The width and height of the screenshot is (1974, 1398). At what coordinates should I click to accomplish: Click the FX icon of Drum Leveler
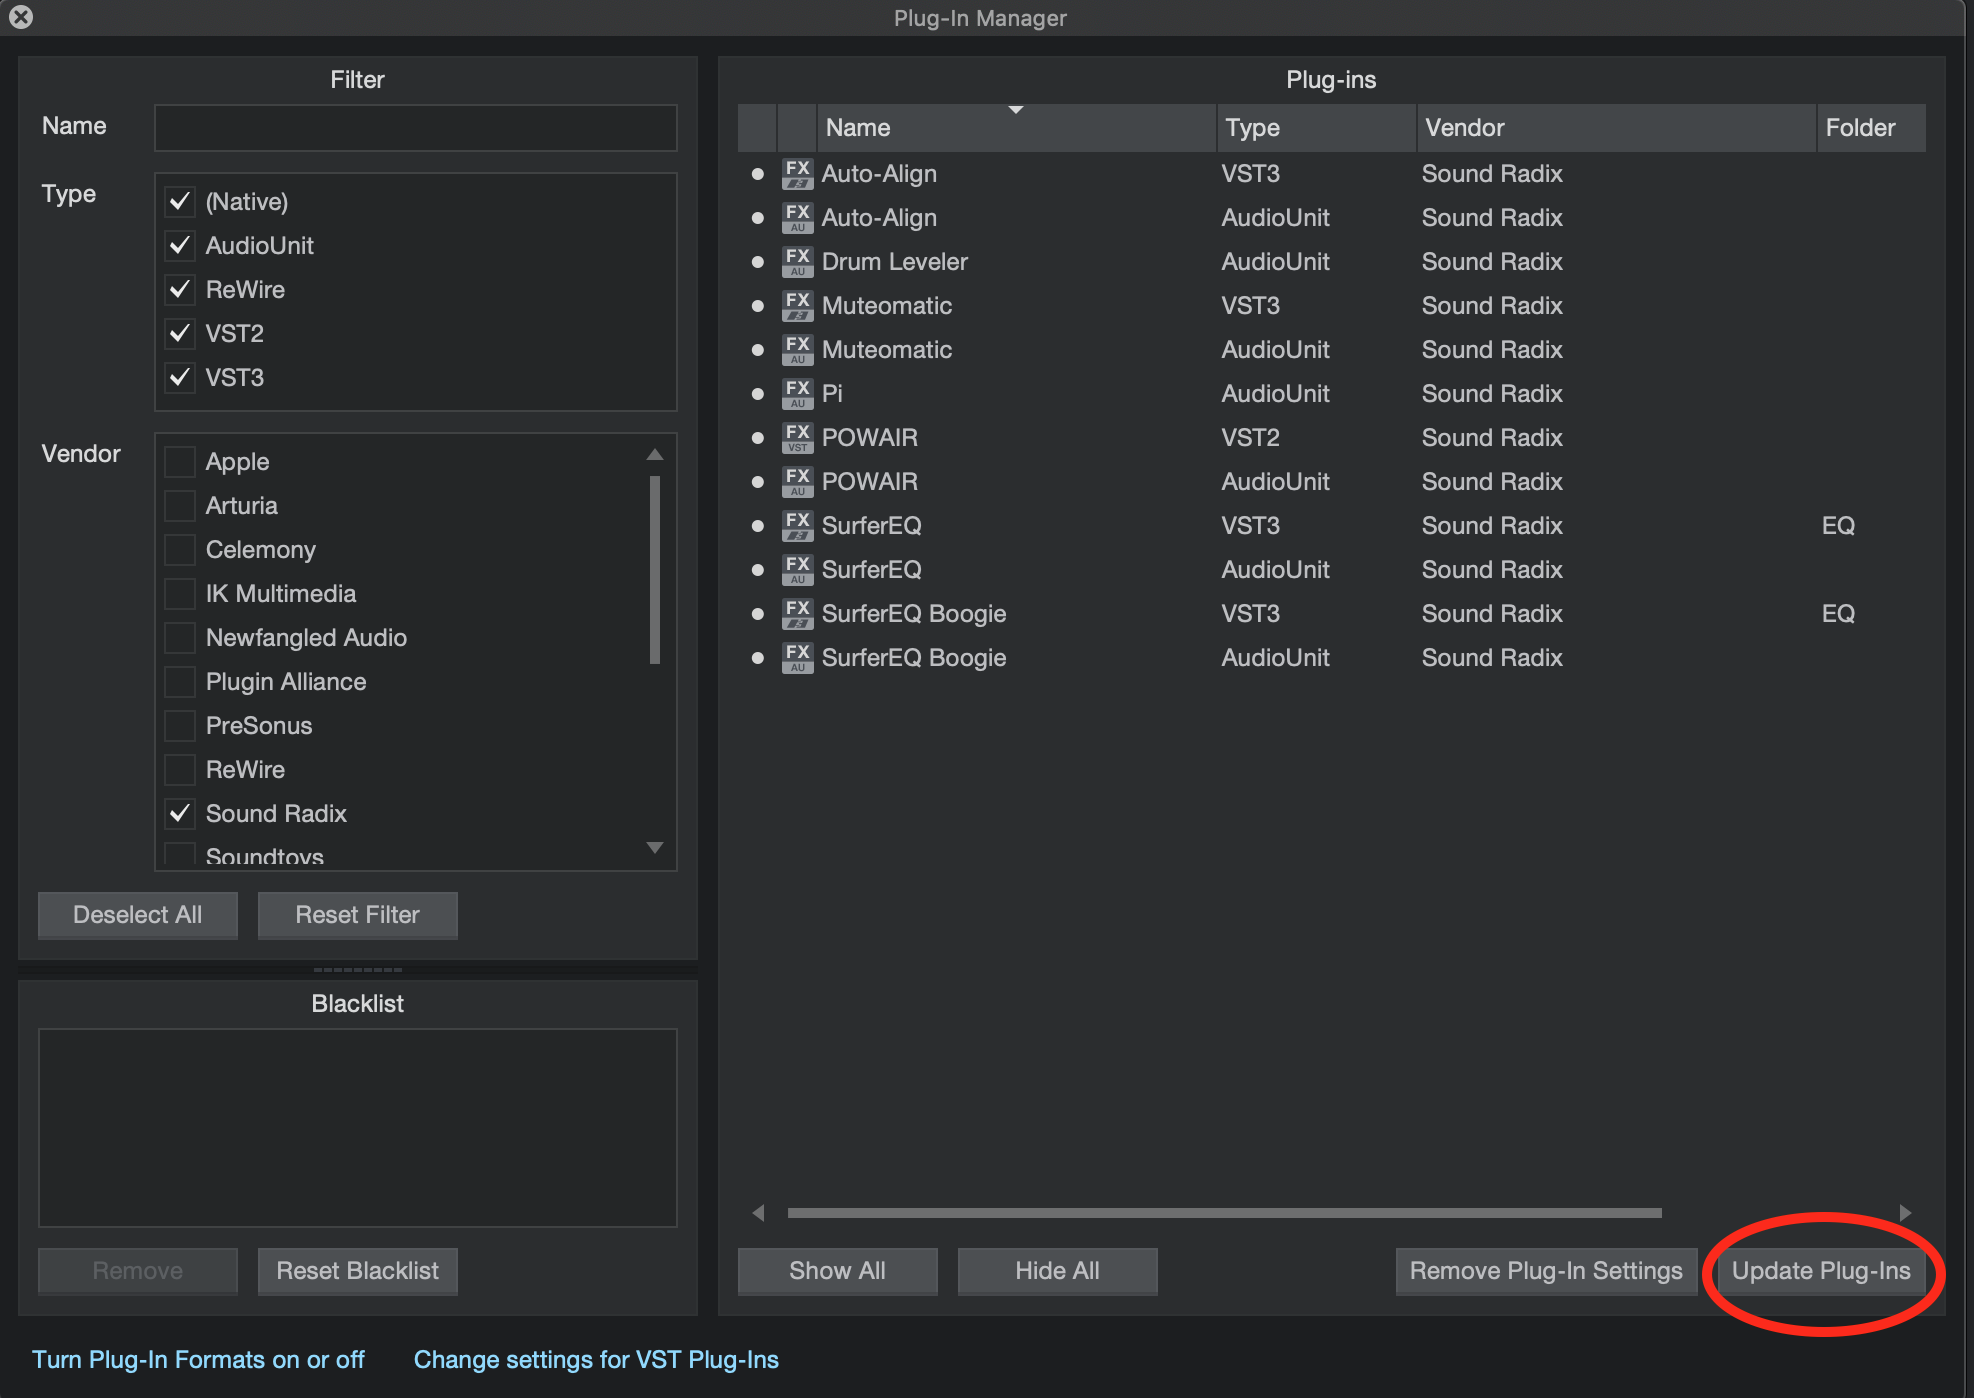coord(797,262)
